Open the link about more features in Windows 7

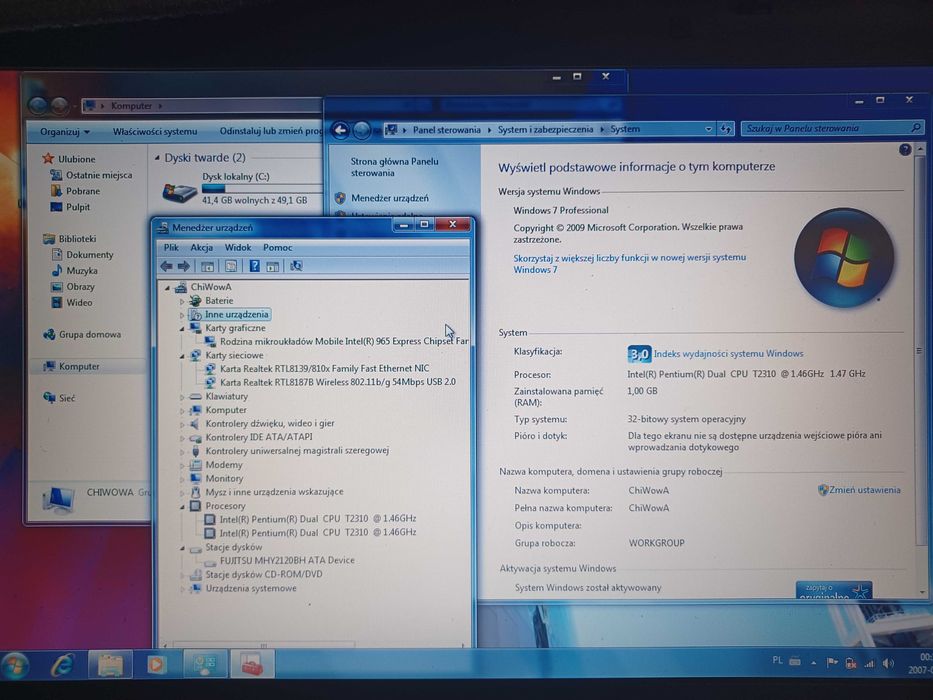630,263
